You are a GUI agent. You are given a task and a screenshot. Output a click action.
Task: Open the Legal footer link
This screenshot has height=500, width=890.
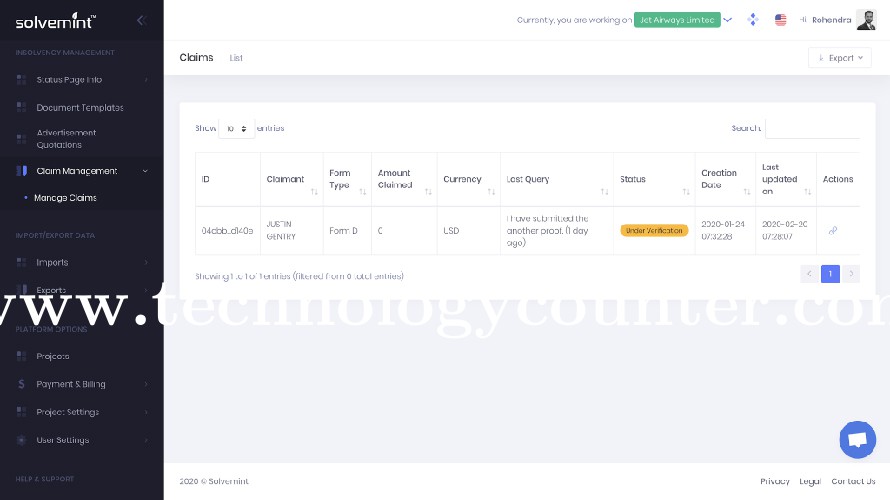tap(810, 481)
